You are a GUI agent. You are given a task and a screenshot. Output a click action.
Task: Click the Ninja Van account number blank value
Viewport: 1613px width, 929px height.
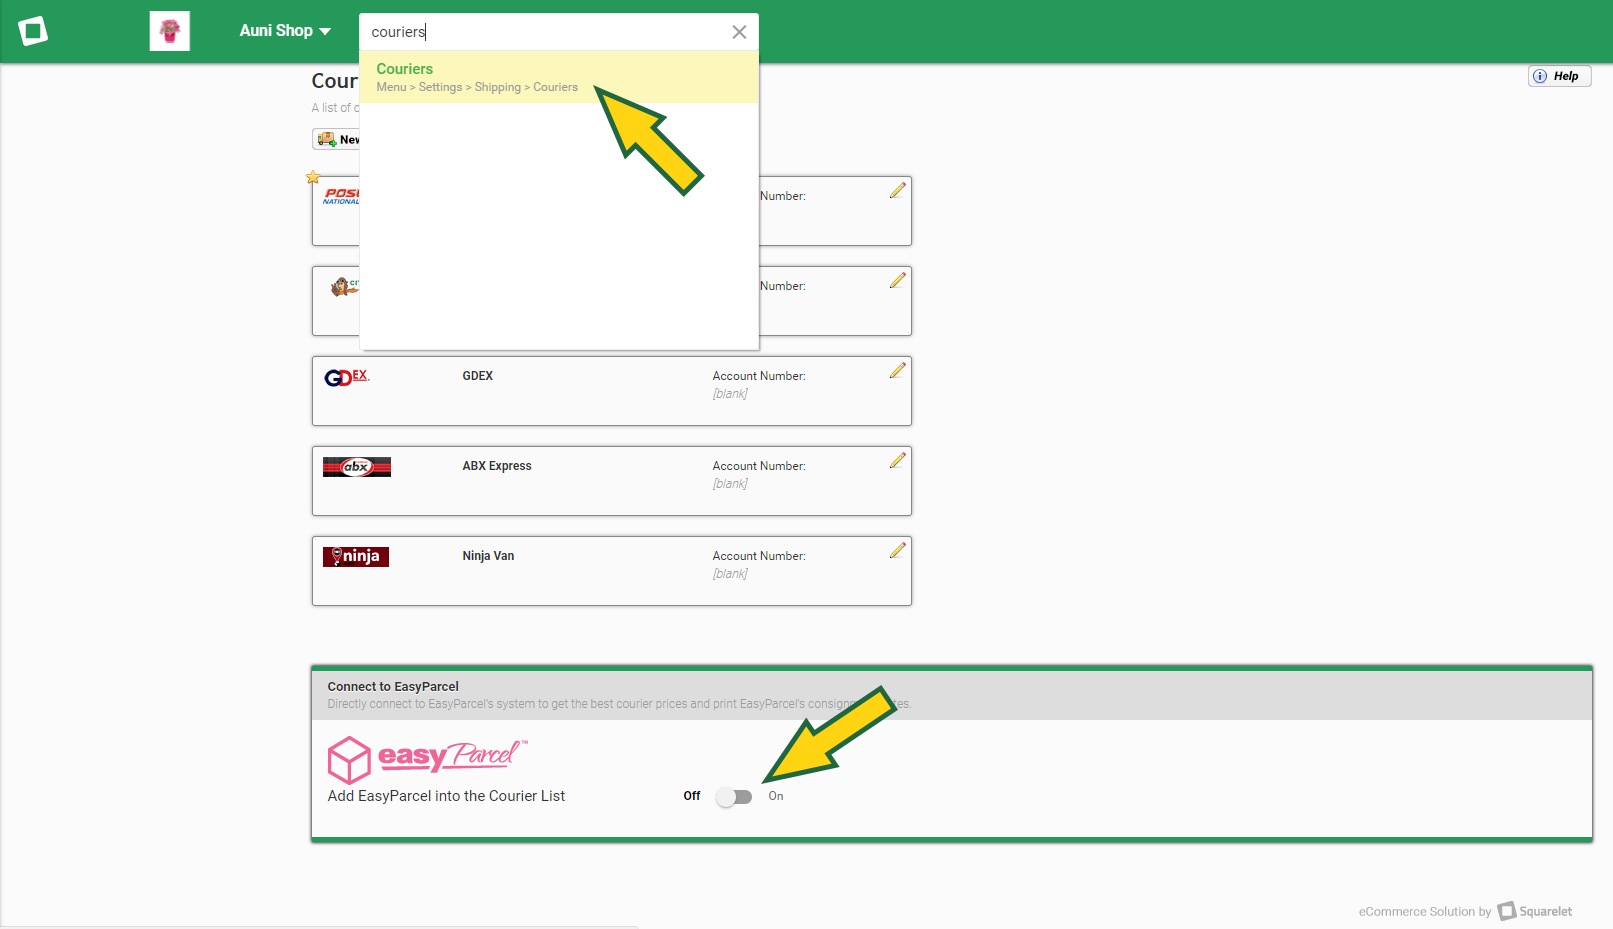[730, 574]
